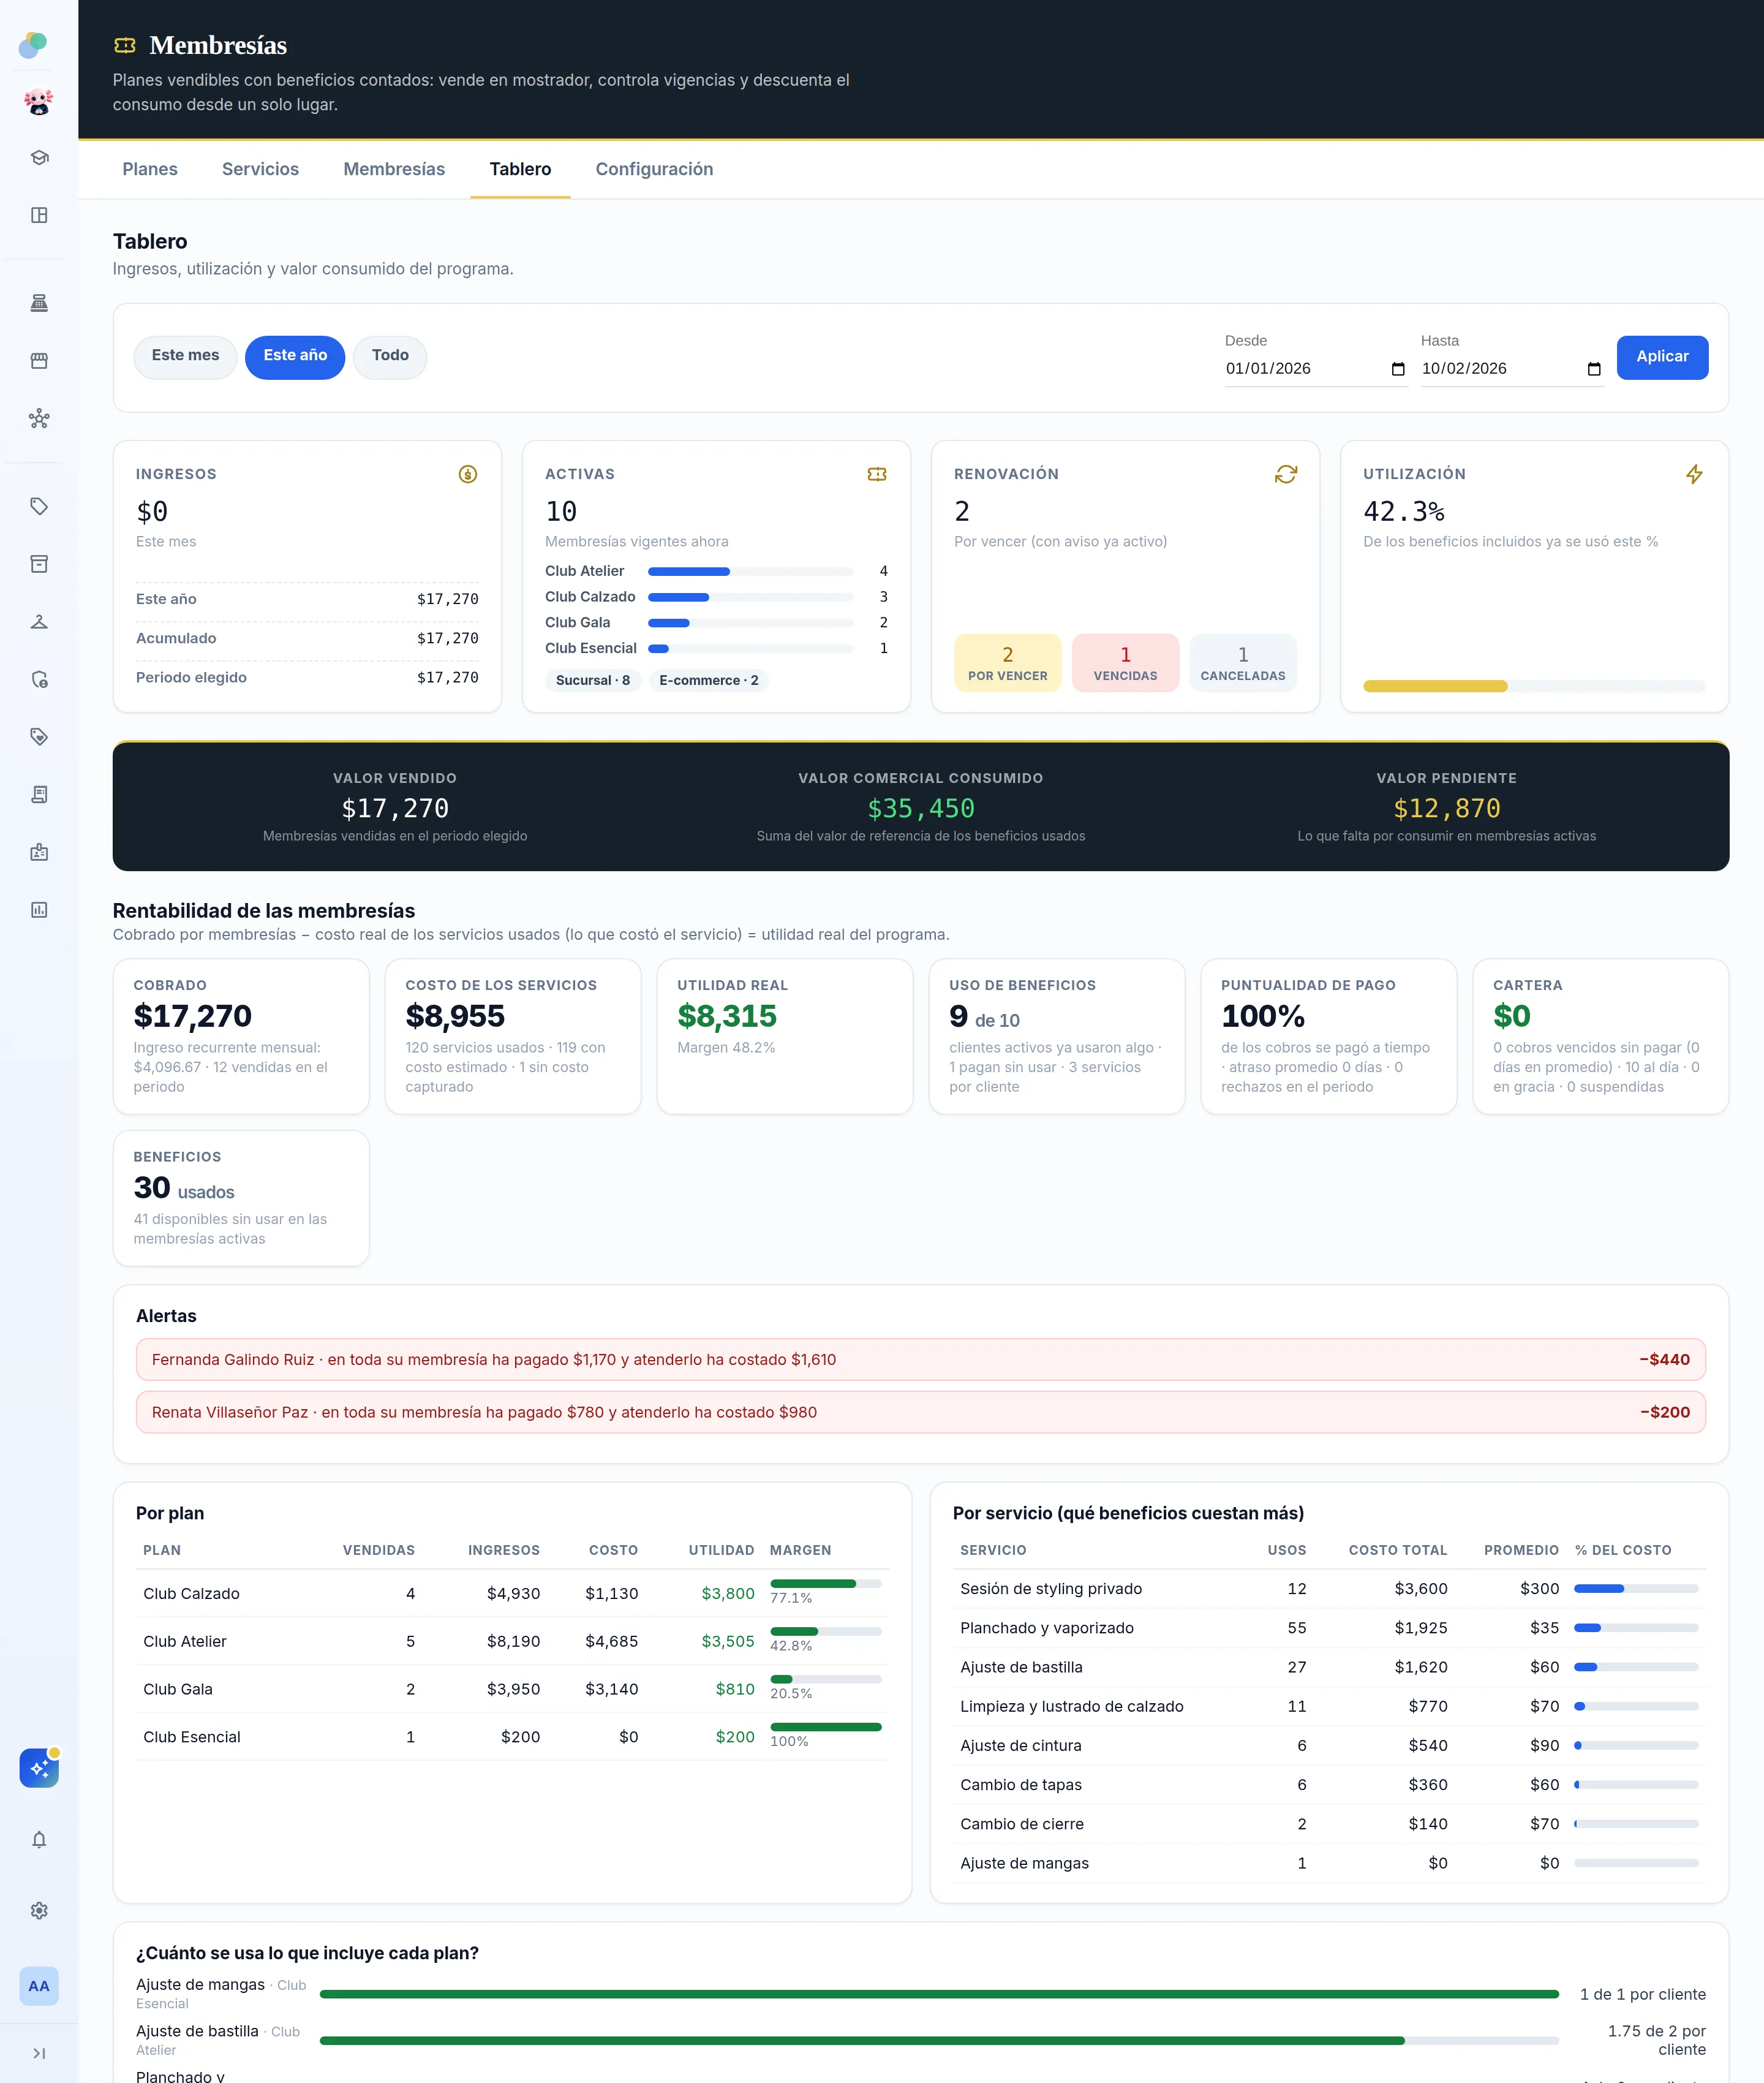Click the Club Atelier active memberships bar
Image resolution: width=1764 pixels, height=2083 pixels.
[750, 572]
